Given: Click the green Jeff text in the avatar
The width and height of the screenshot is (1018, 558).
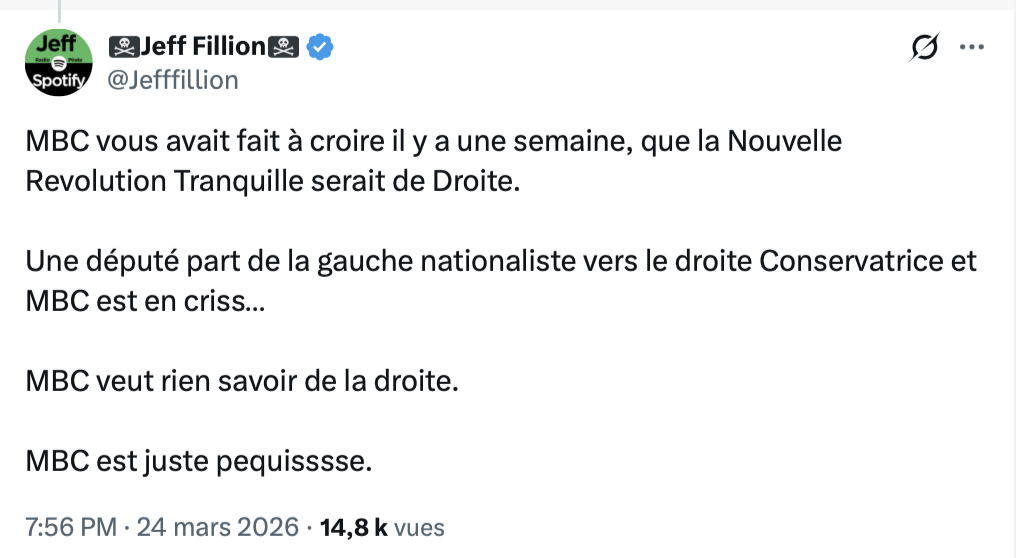Looking at the screenshot, I should [x=58, y=43].
